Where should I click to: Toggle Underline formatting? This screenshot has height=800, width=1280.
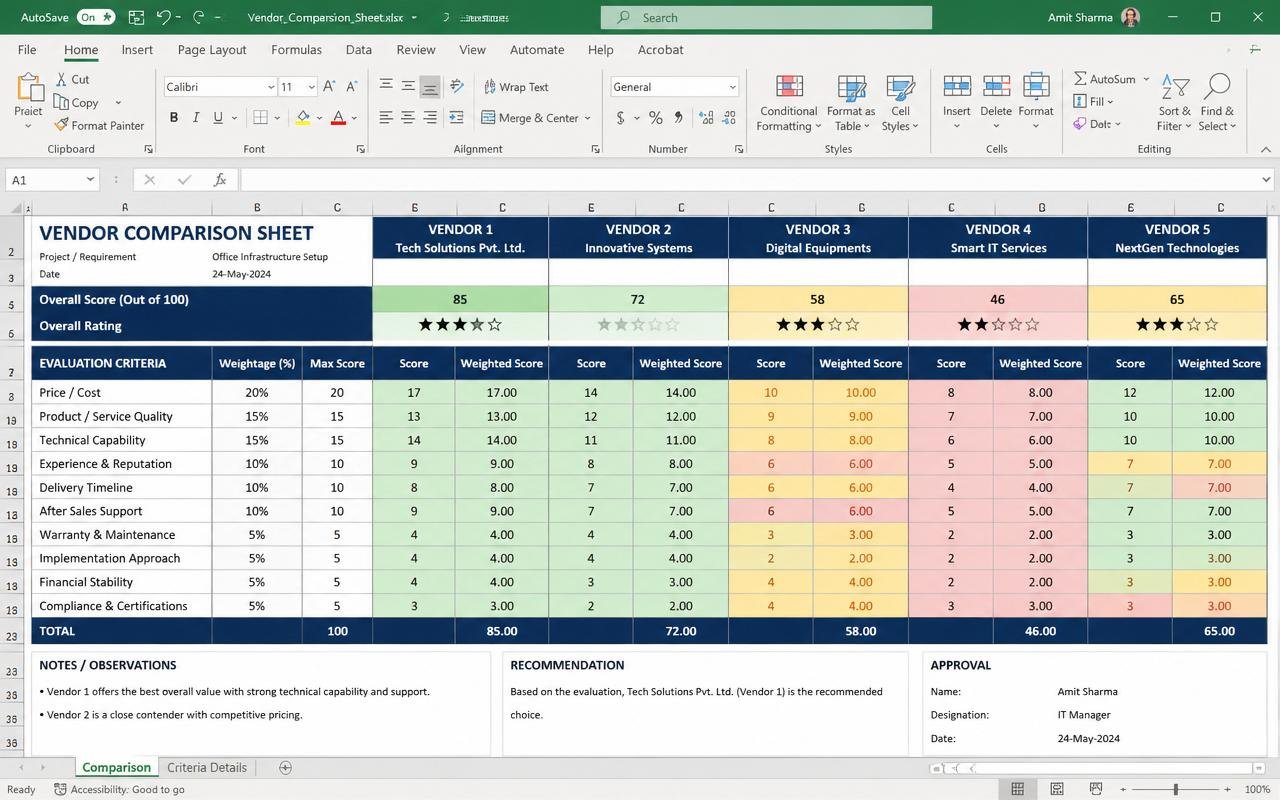click(218, 118)
